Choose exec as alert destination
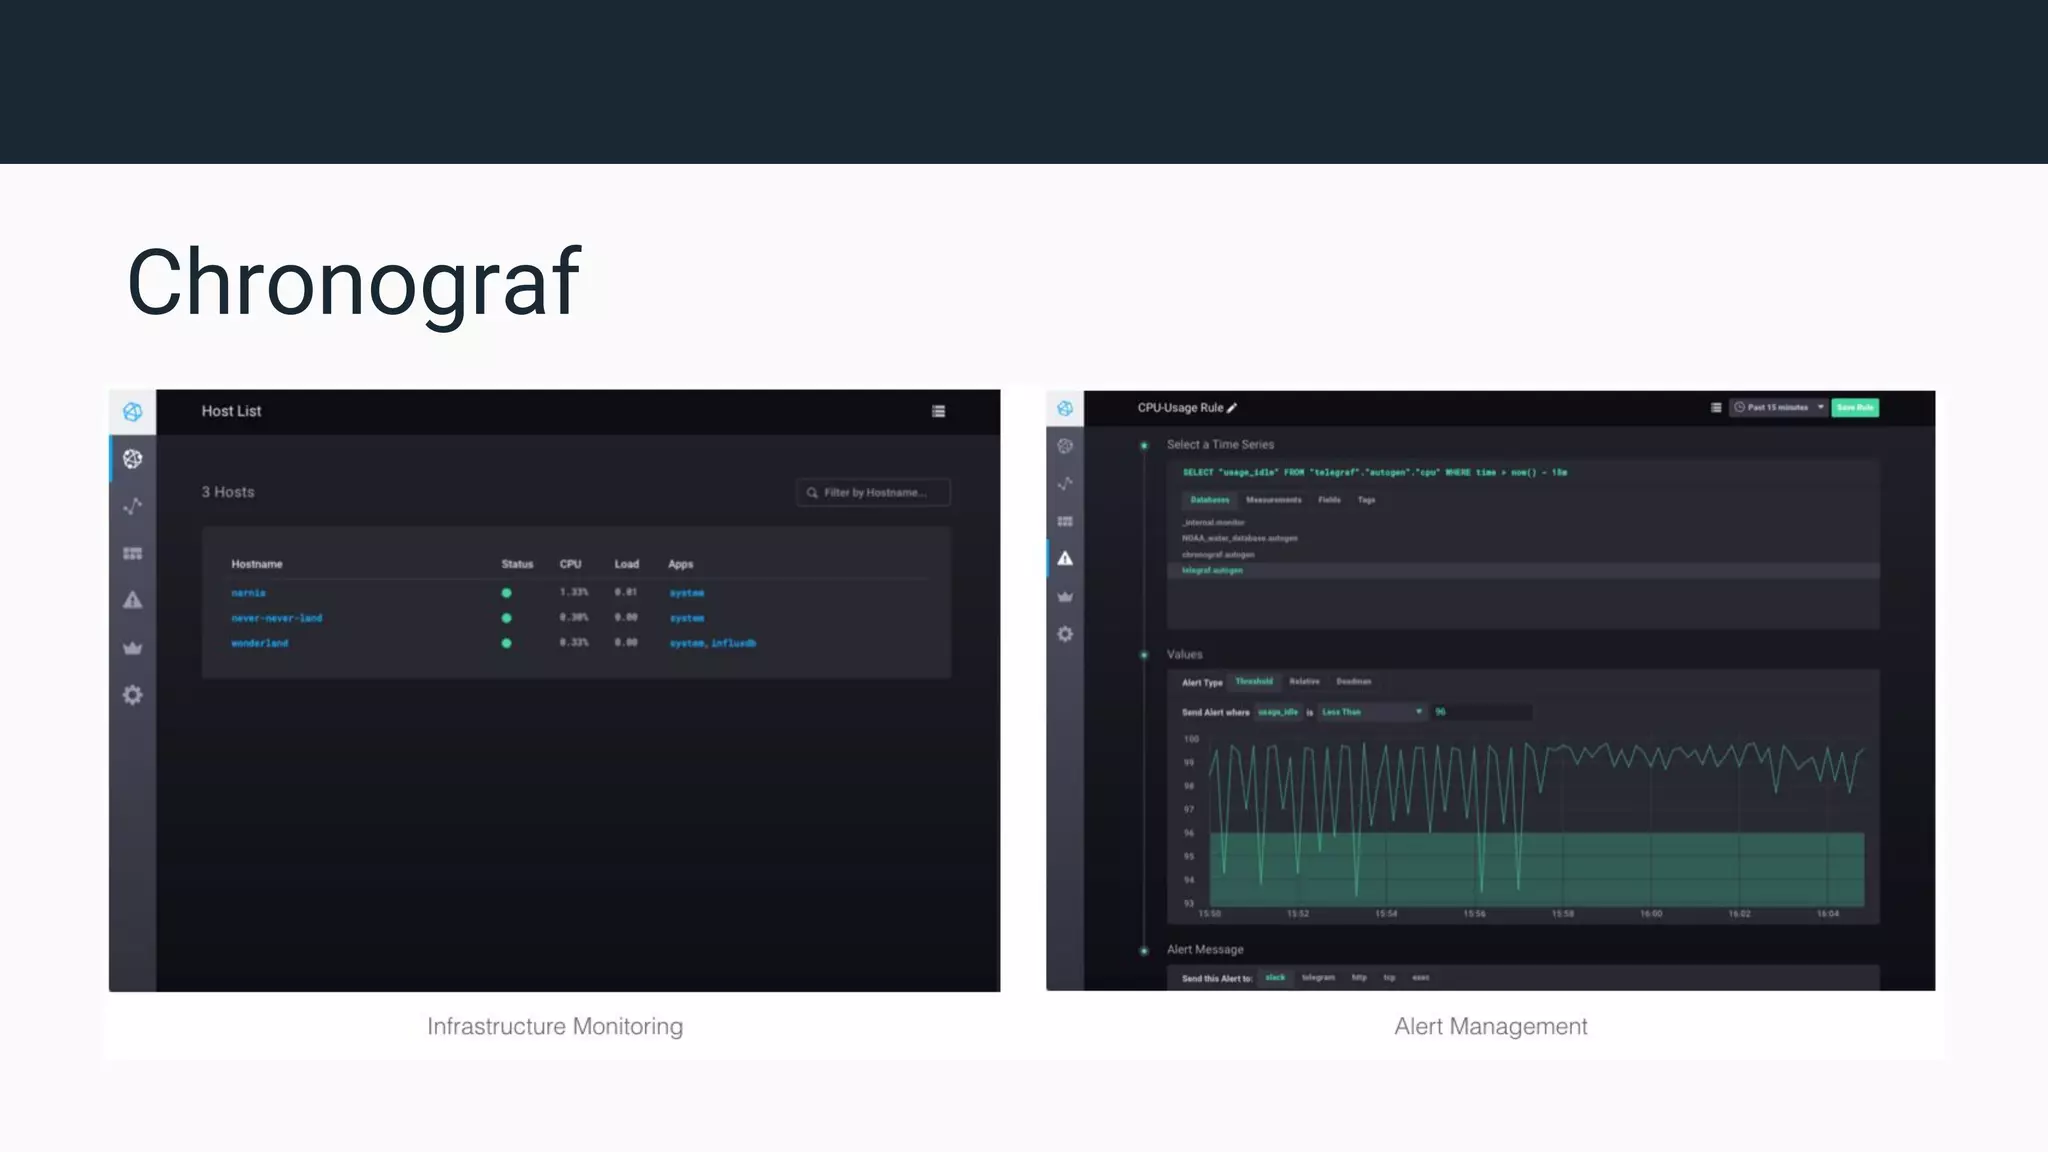 (1420, 978)
